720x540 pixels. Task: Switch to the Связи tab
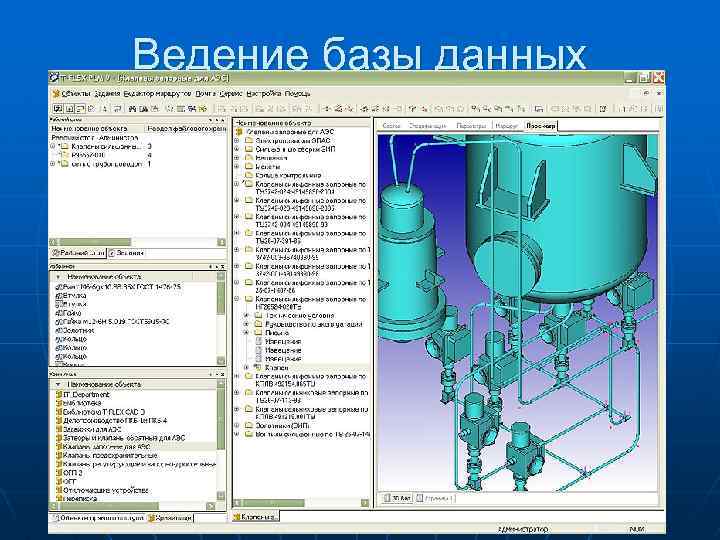391,125
